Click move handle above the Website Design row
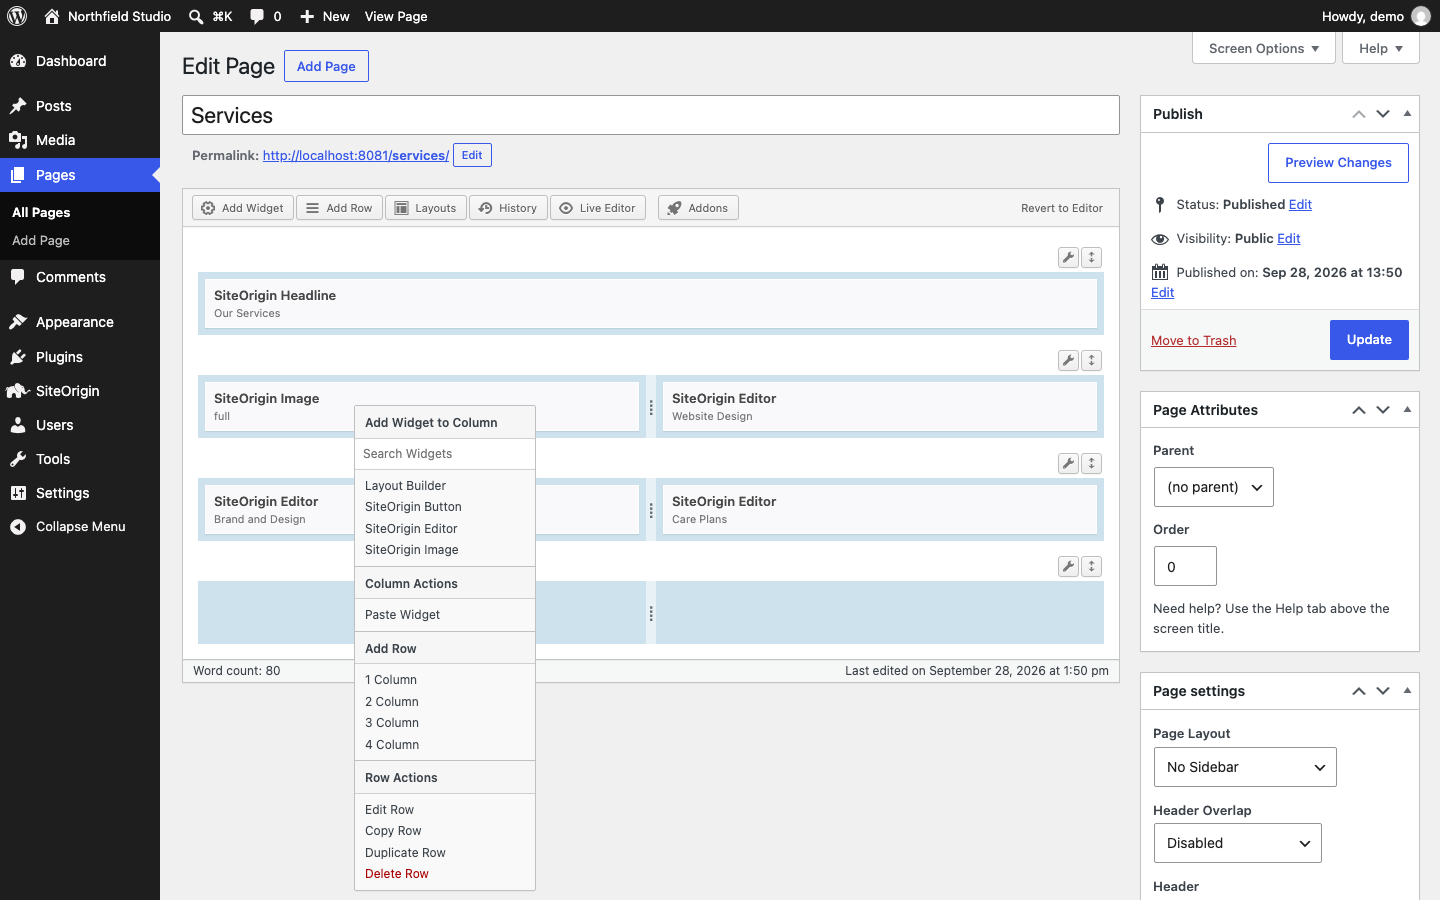 coord(1092,360)
